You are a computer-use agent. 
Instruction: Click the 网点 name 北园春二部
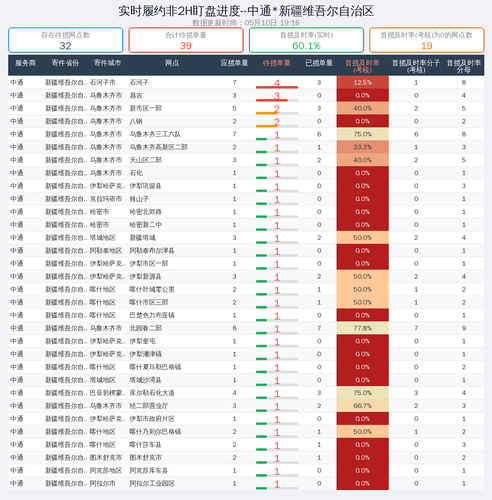click(146, 328)
